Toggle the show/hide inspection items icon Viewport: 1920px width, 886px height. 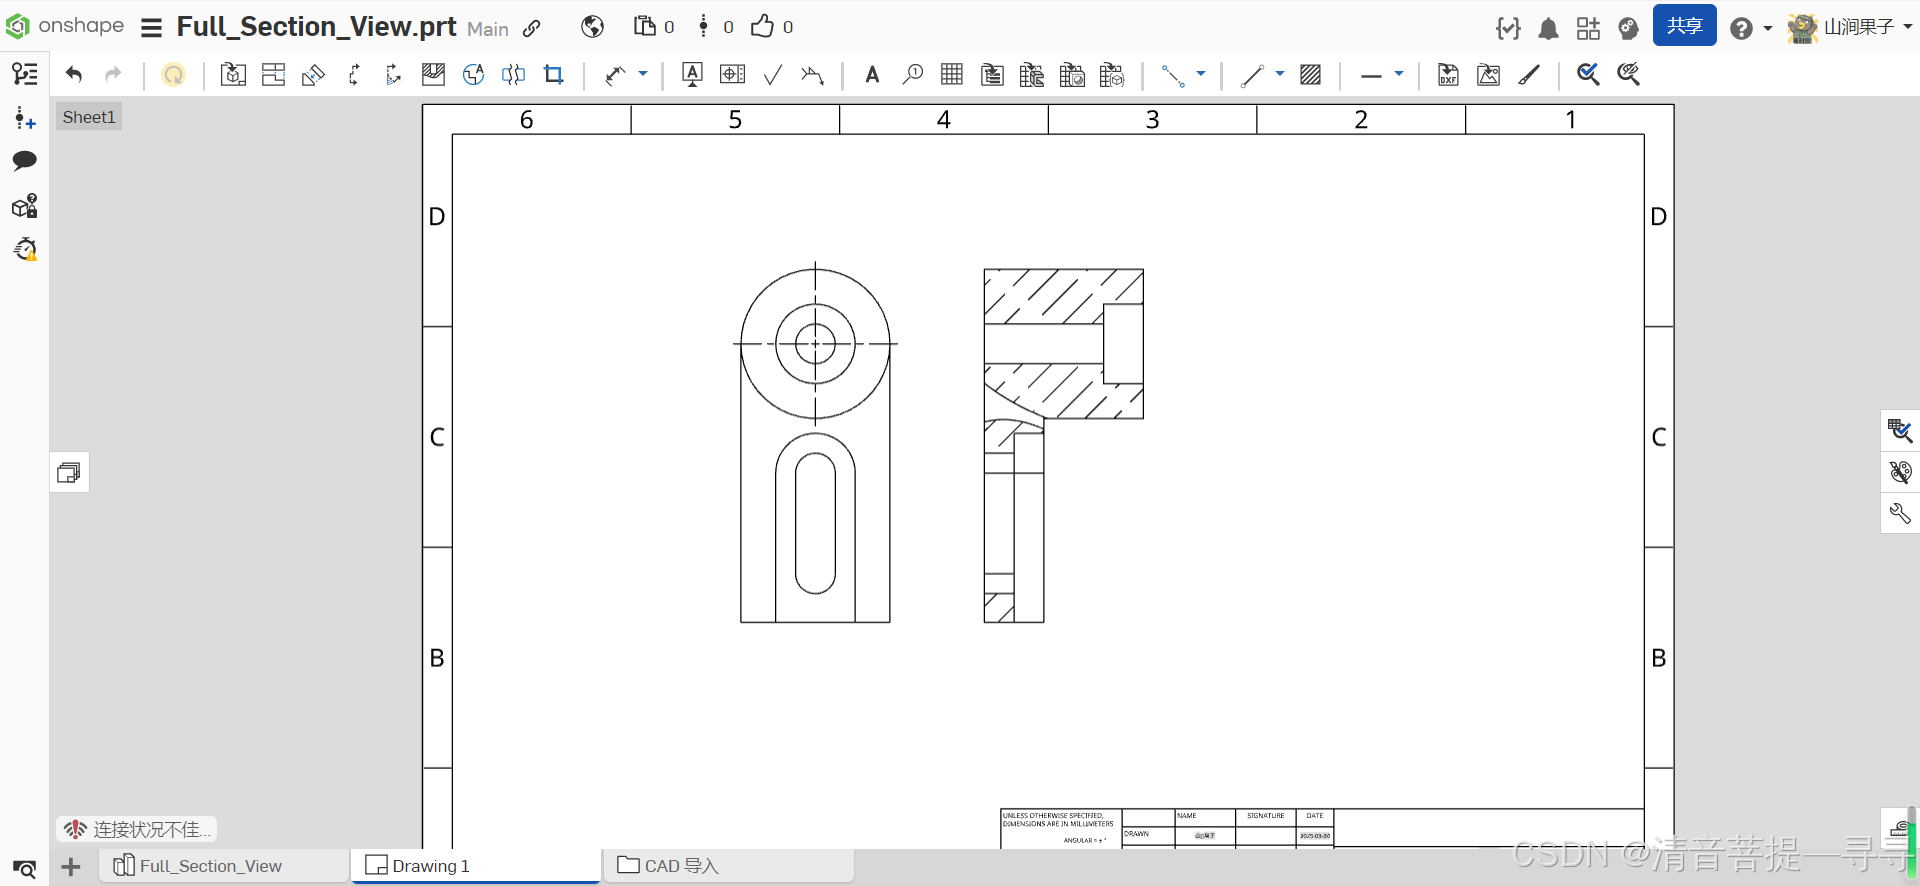(1629, 74)
